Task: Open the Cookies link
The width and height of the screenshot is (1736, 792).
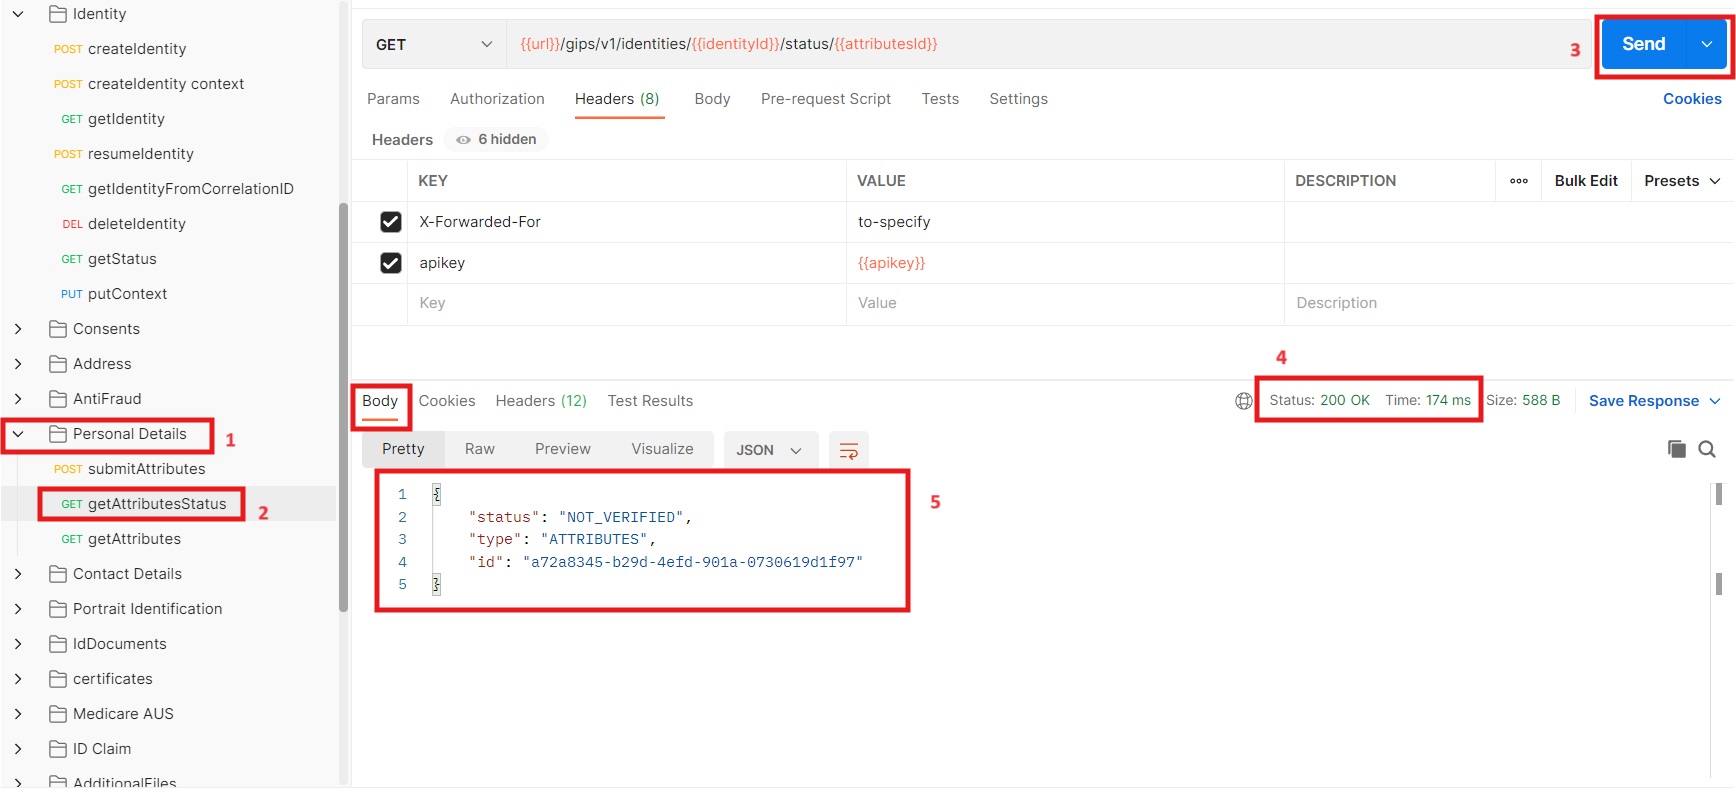Action: (x=1692, y=99)
